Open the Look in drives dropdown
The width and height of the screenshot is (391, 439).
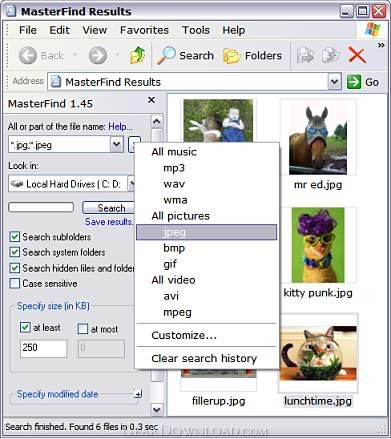pyautogui.click(x=132, y=184)
